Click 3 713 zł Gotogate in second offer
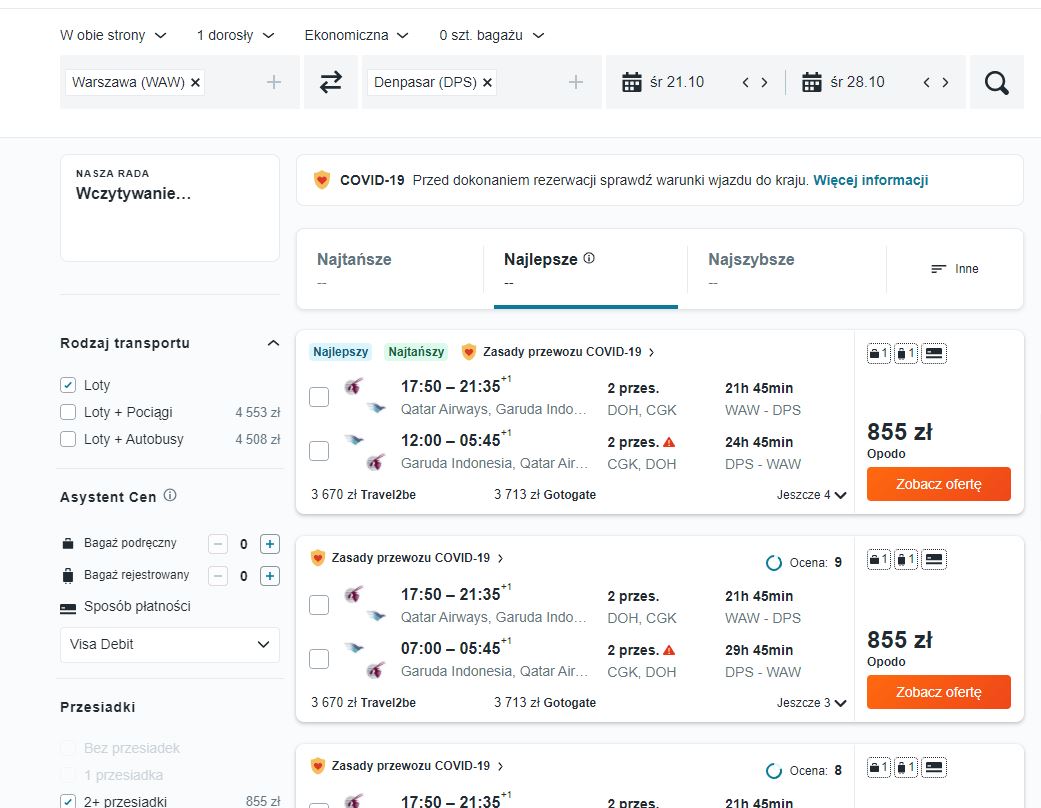 (x=545, y=702)
